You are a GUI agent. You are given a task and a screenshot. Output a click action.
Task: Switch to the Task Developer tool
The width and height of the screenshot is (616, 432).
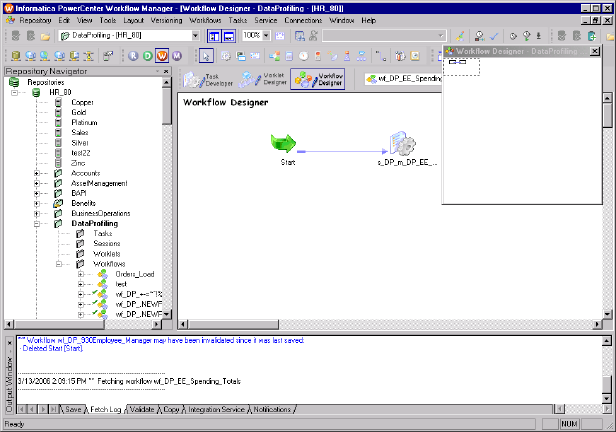(208, 79)
